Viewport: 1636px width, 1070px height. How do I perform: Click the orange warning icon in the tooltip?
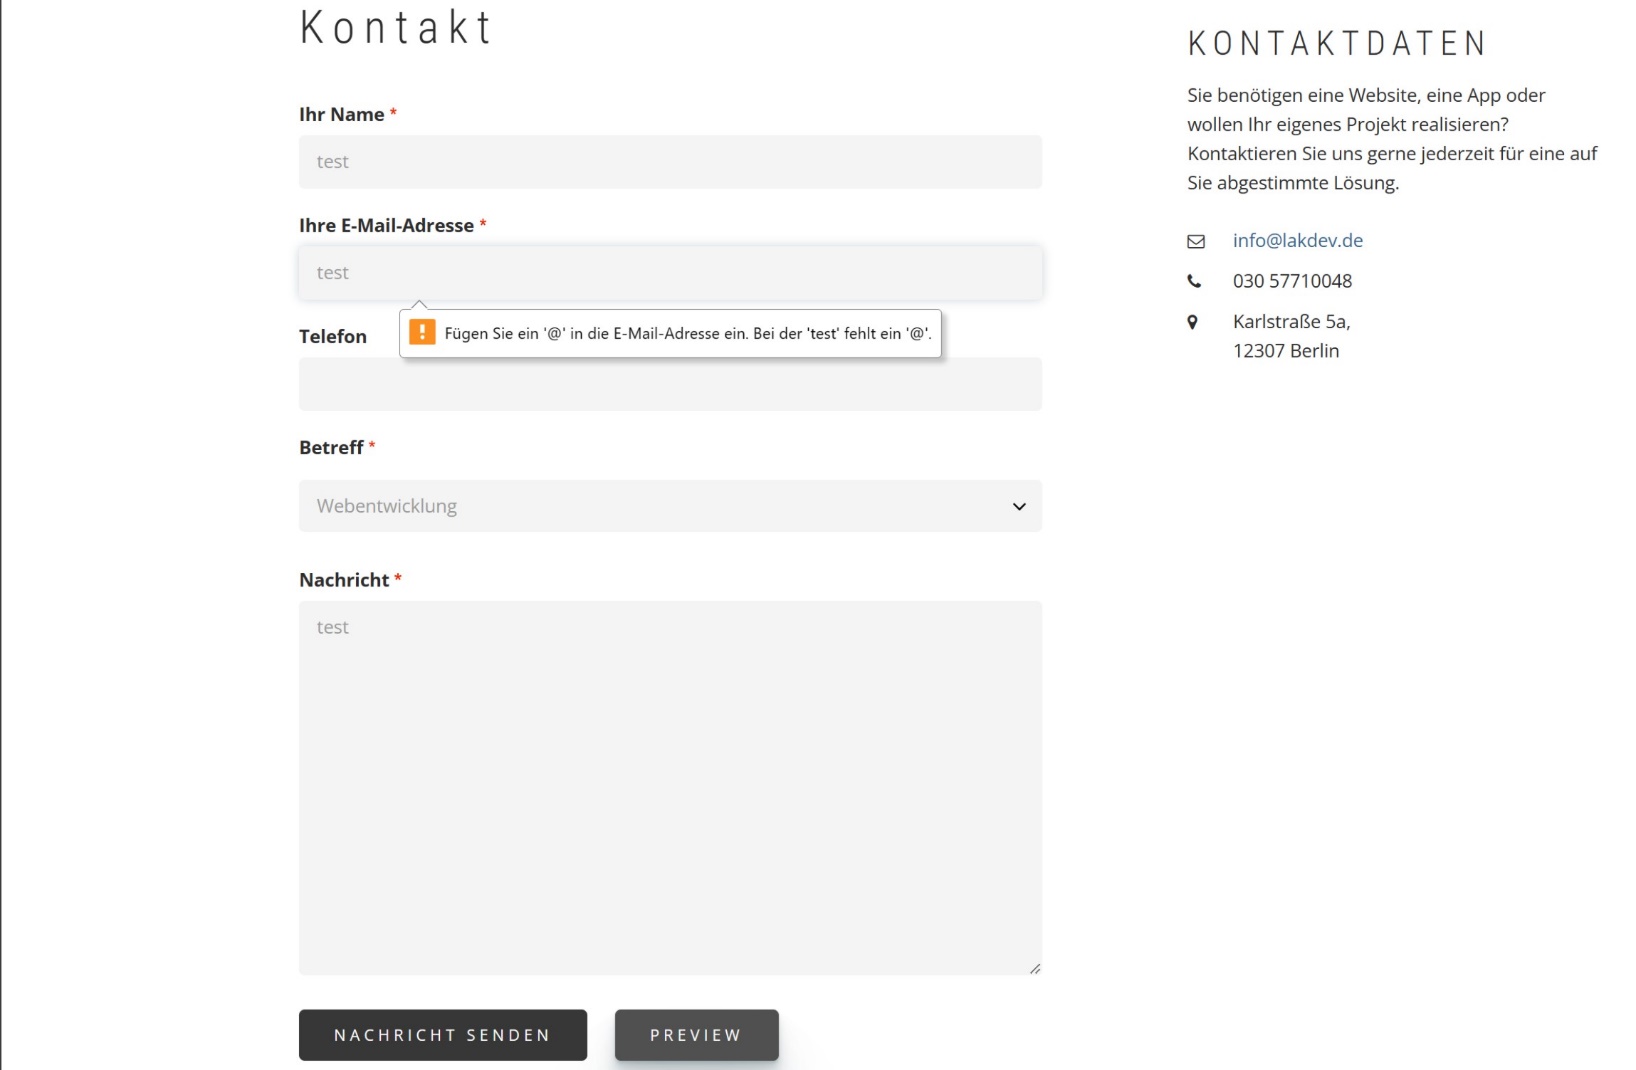(422, 333)
